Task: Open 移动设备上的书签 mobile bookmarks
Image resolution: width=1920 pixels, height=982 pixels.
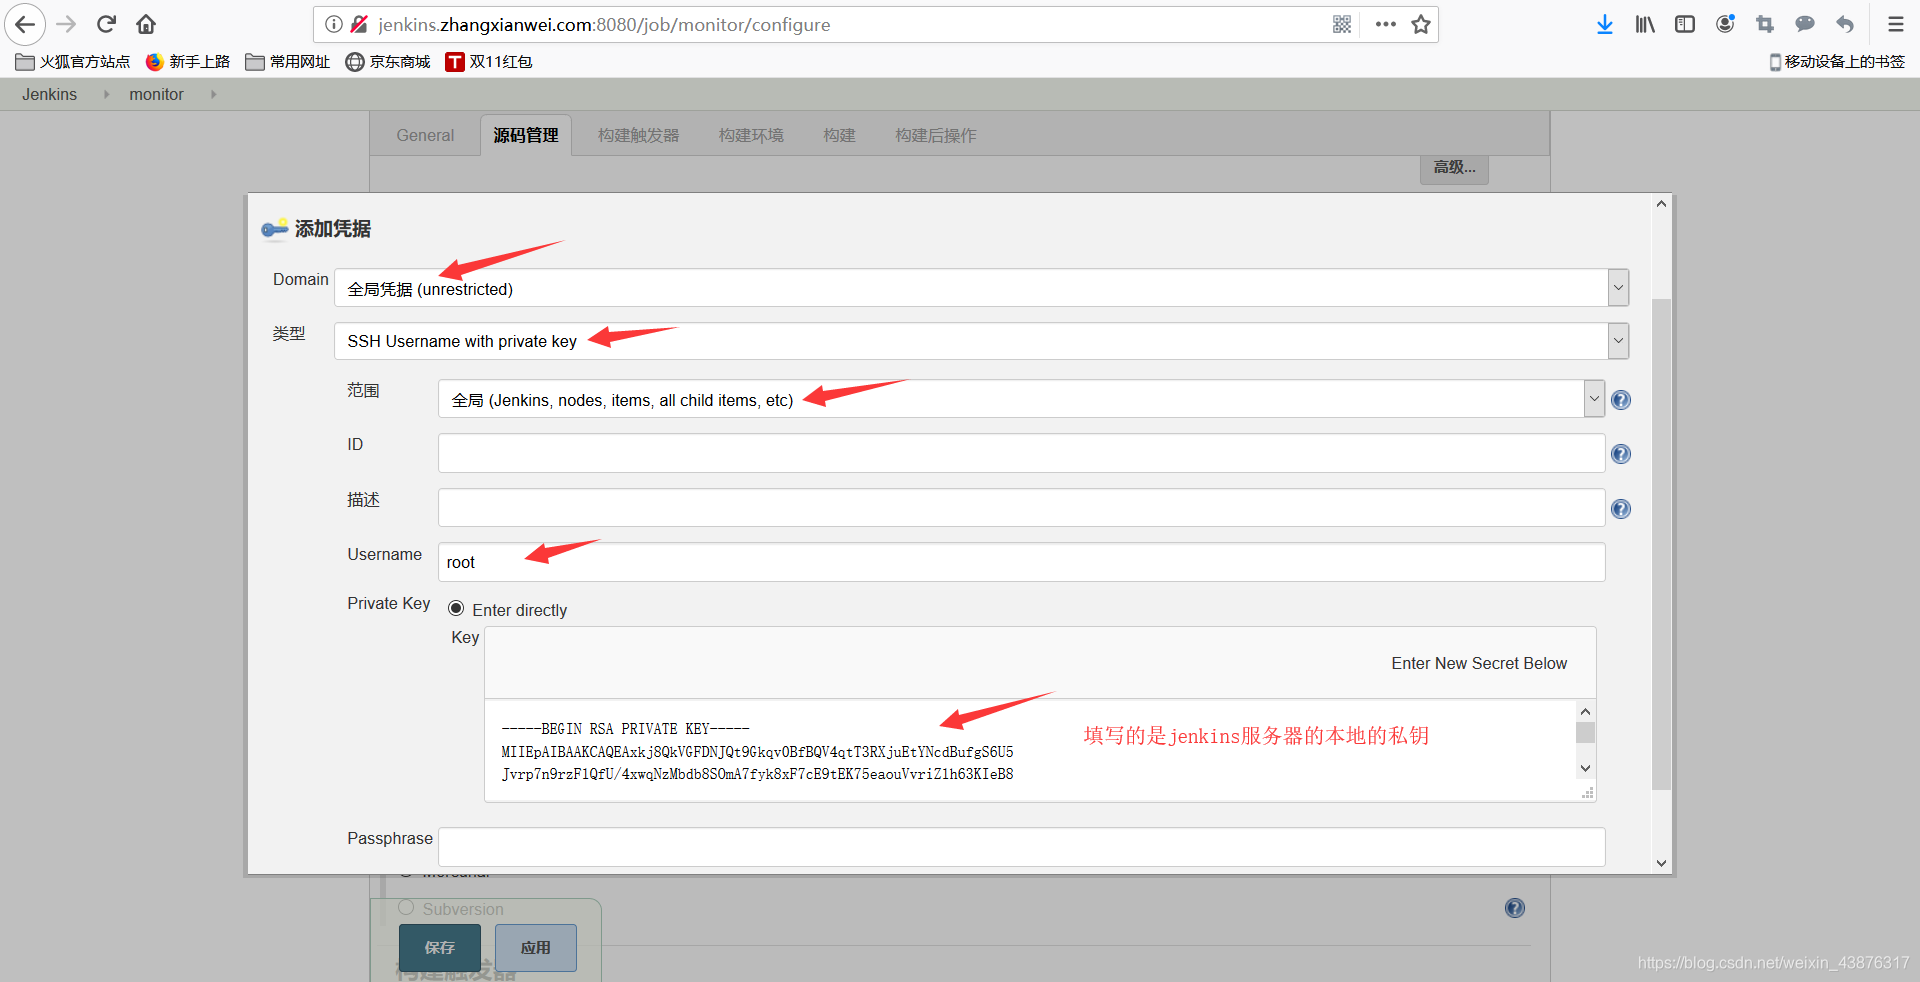Action: coord(1837,62)
